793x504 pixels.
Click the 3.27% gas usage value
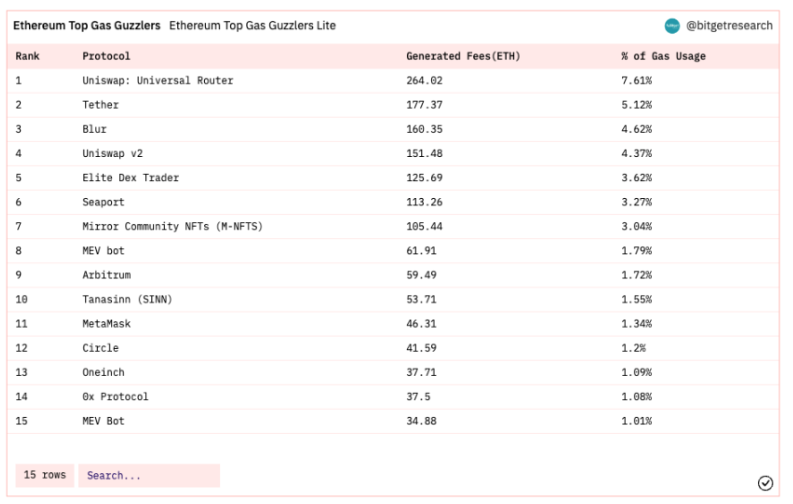[x=637, y=202]
